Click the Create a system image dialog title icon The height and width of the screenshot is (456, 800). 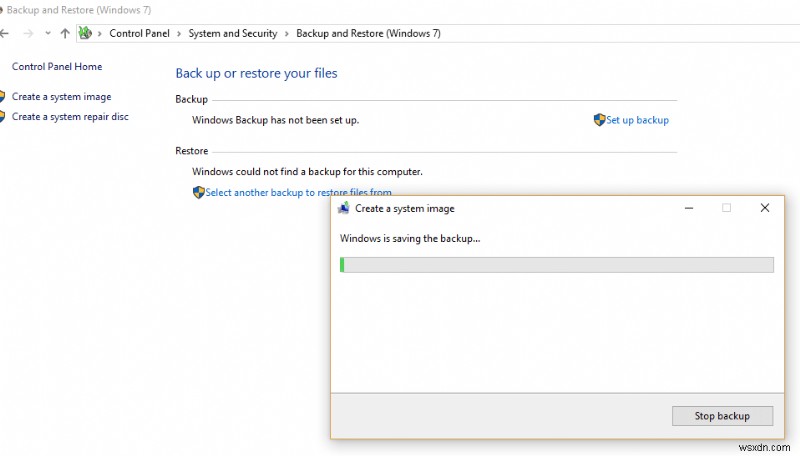344,208
